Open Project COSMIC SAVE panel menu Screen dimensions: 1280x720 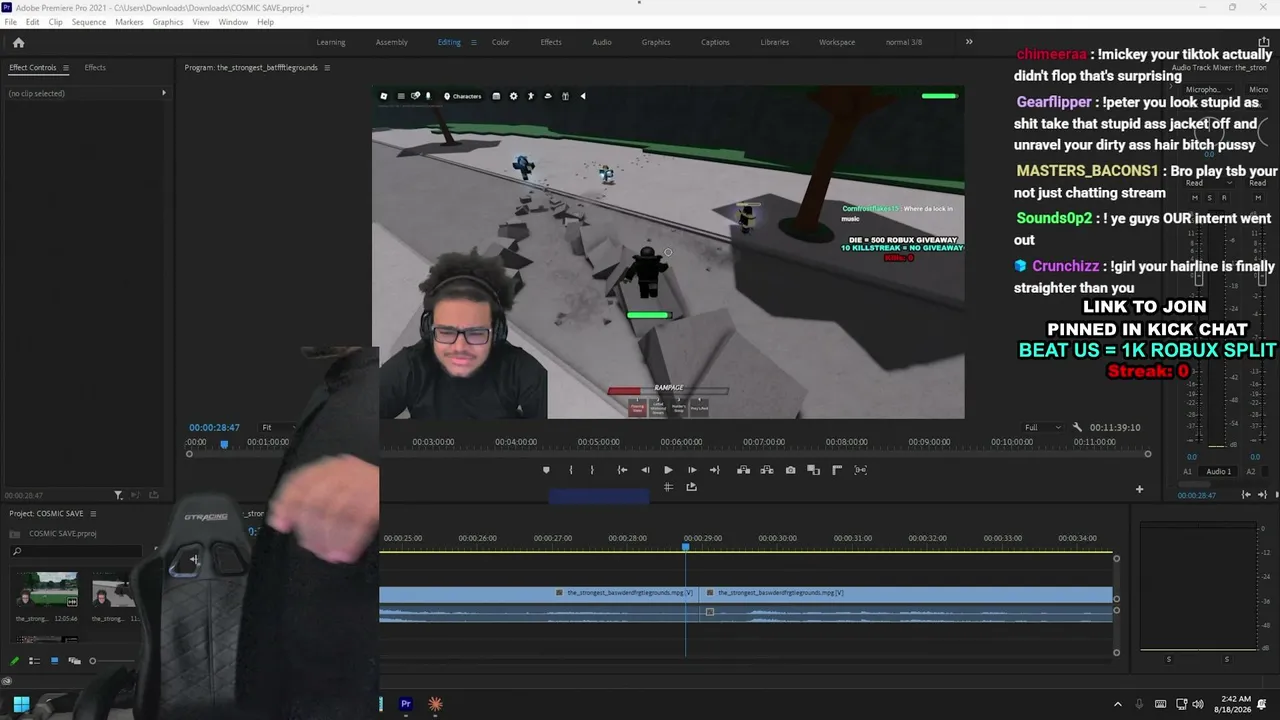[93, 514]
